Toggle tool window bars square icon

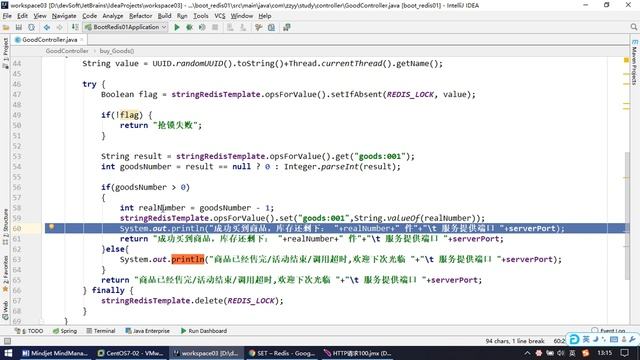(7, 341)
